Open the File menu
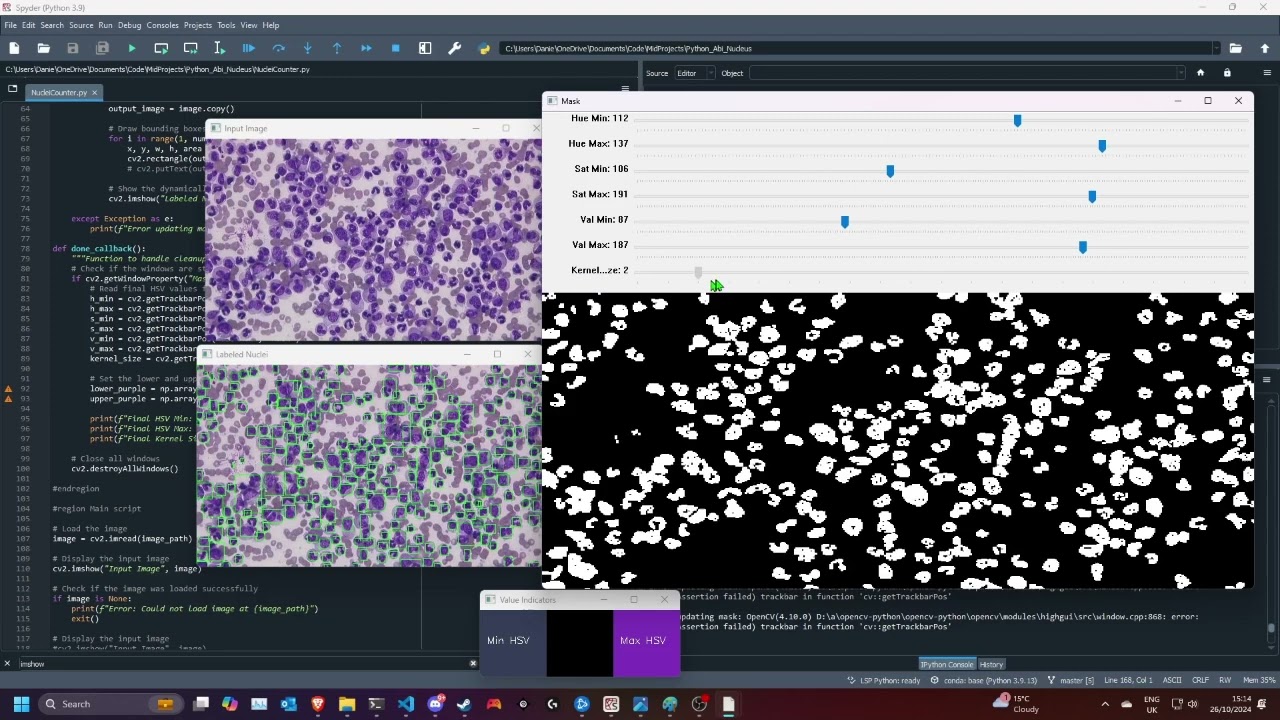The image size is (1280, 720). (x=10, y=25)
